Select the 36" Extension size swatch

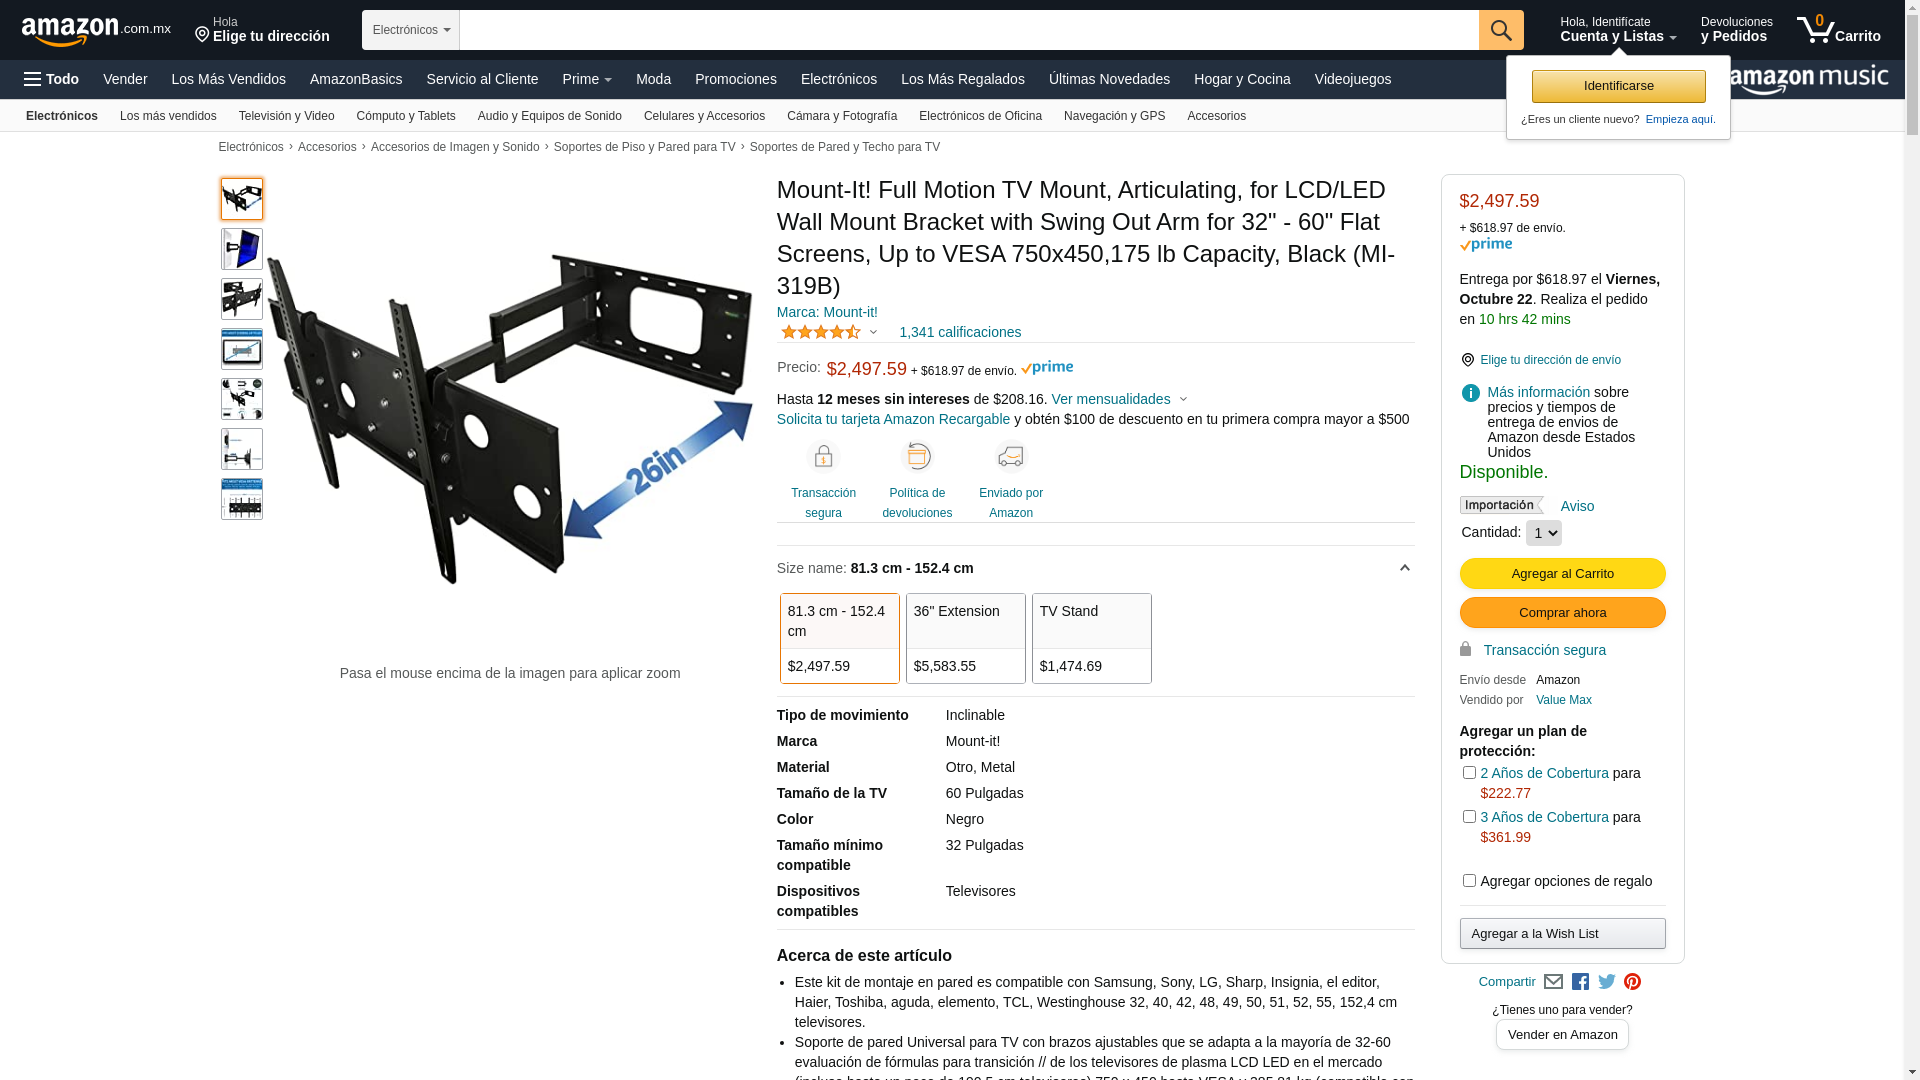pos(966,638)
